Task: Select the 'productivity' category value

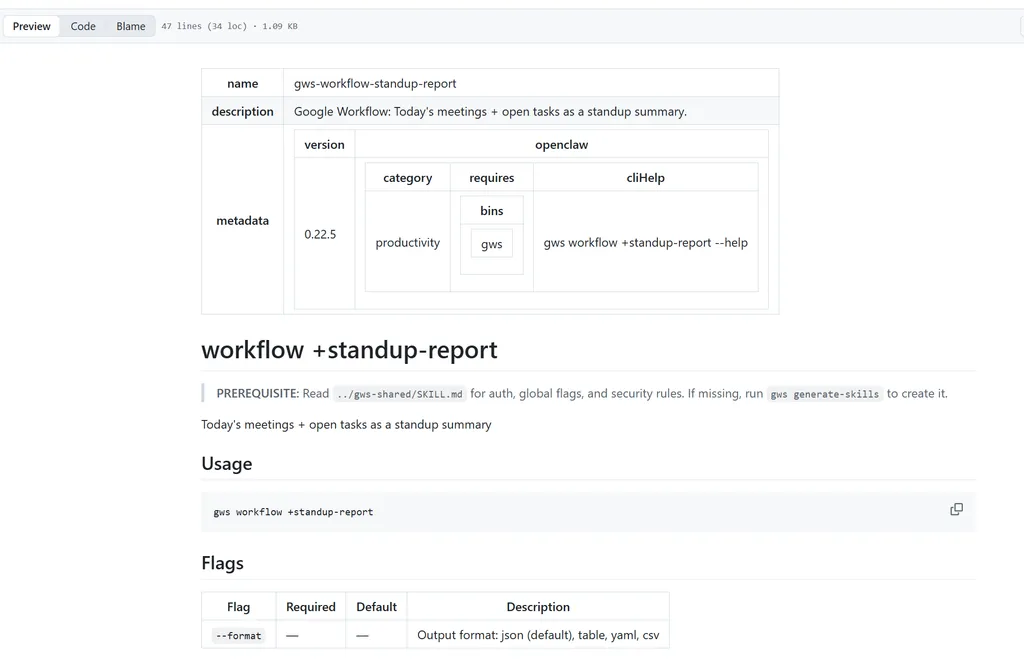Action: pos(408,242)
